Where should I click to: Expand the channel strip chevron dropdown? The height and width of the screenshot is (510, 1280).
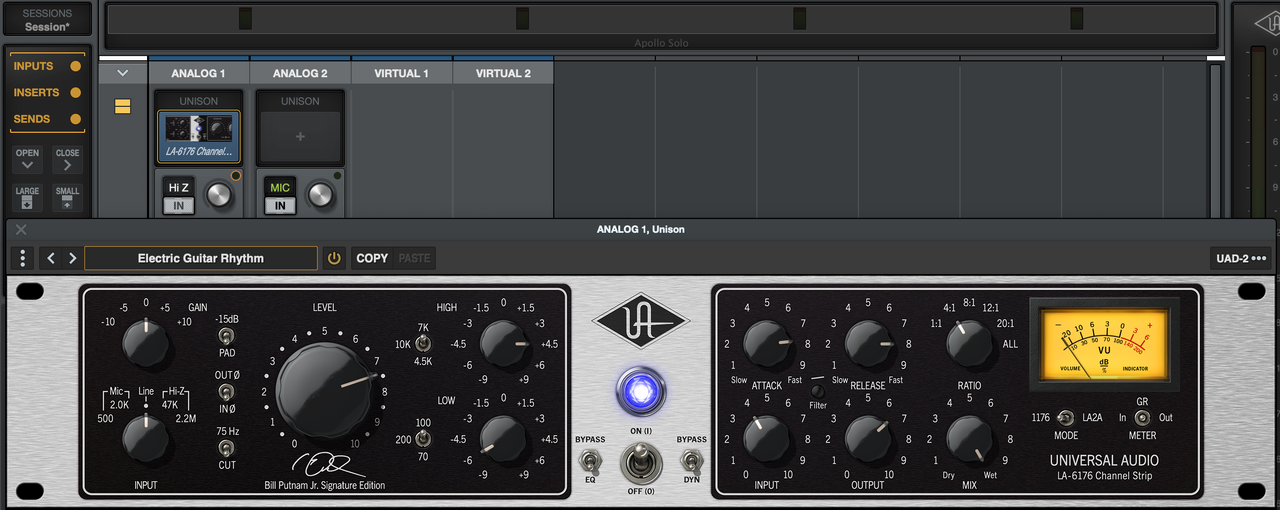click(x=123, y=73)
